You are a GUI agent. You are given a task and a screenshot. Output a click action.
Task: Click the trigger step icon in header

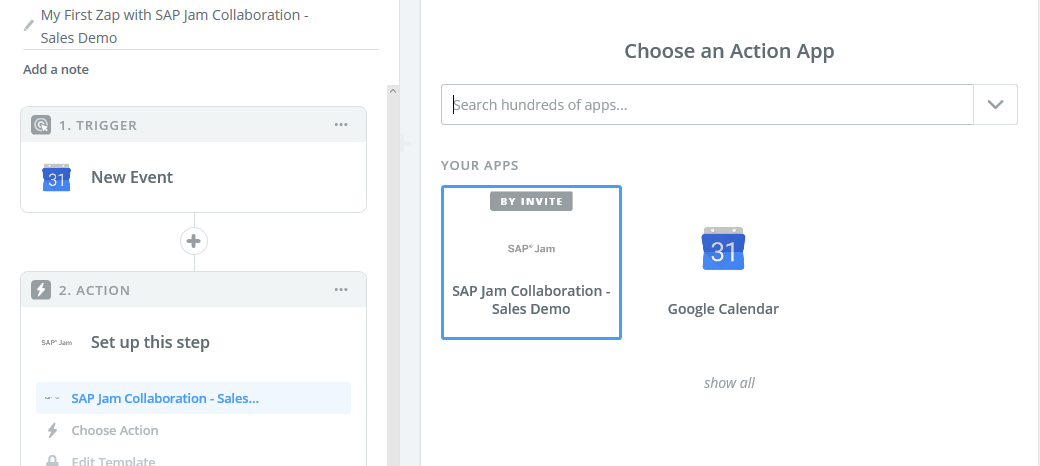tap(40, 125)
